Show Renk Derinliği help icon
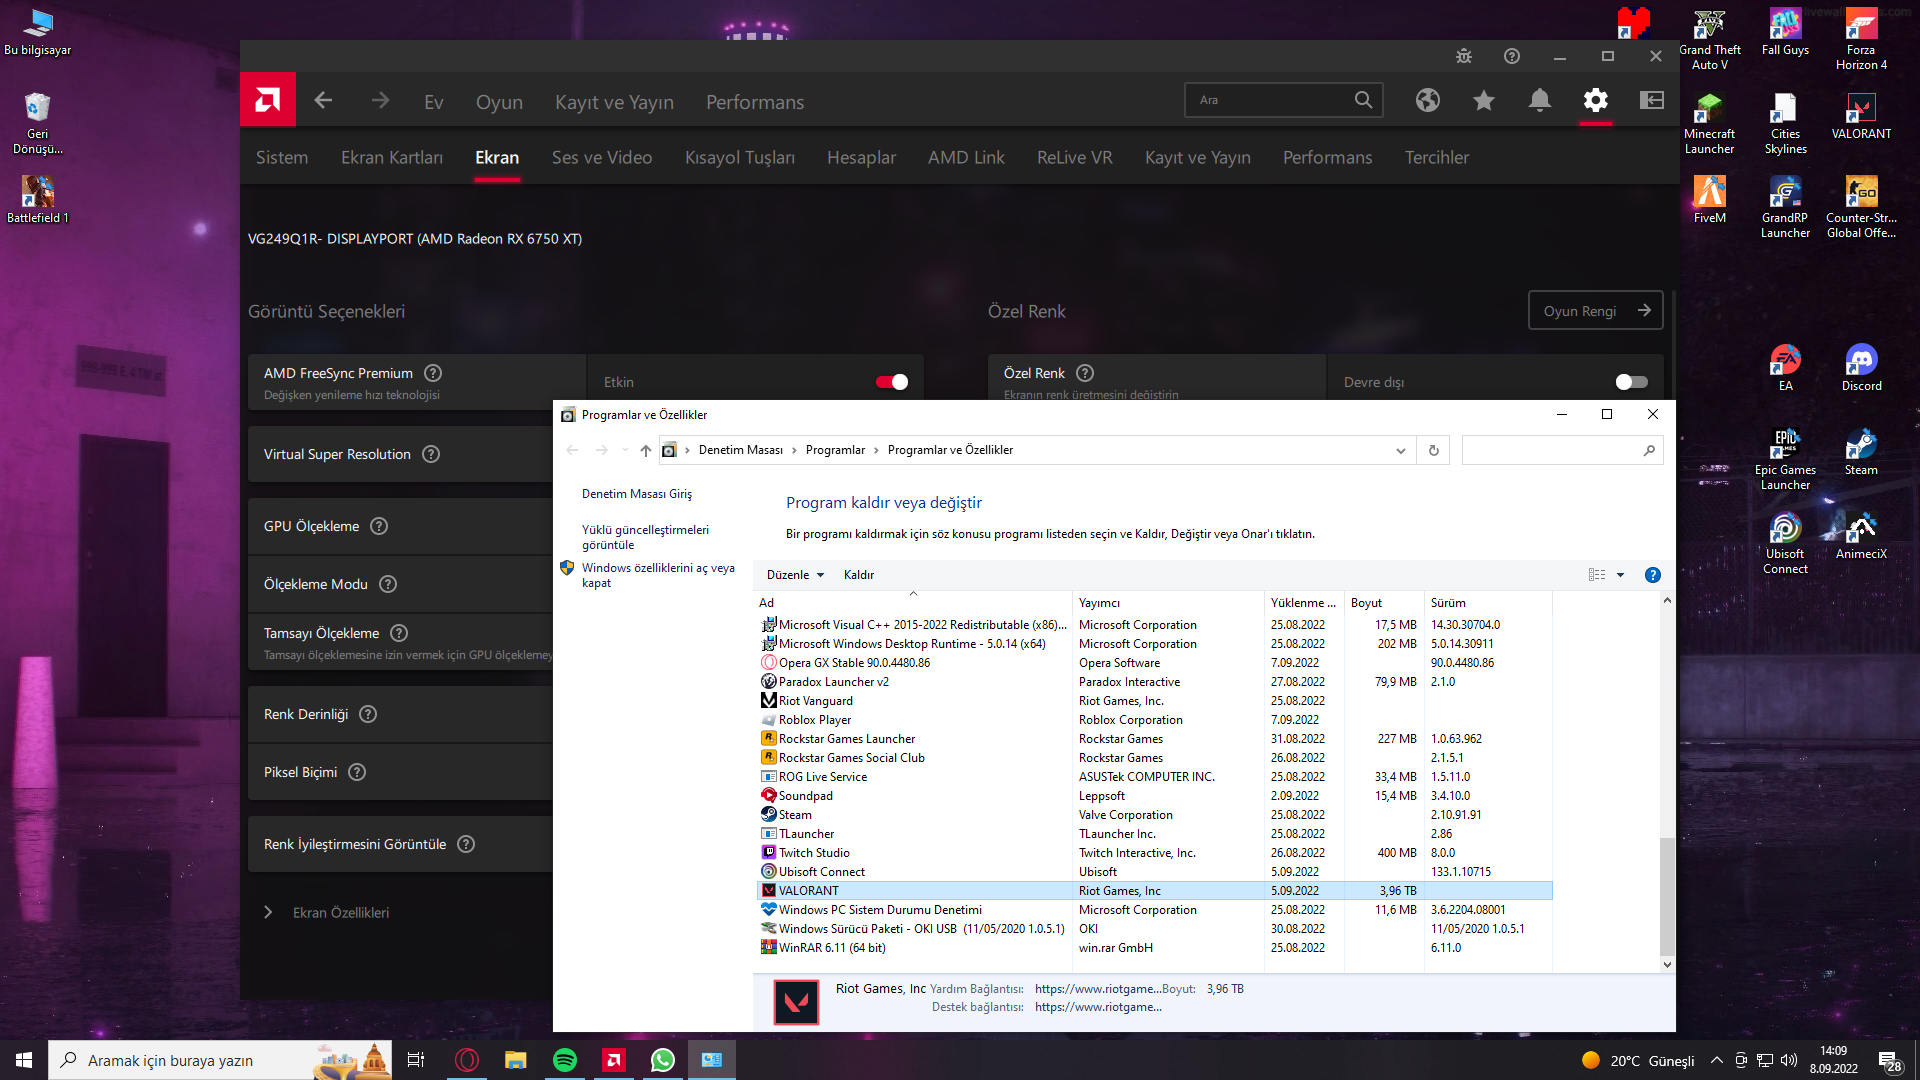This screenshot has width=1920, height=1080. (x=368, y=714)
